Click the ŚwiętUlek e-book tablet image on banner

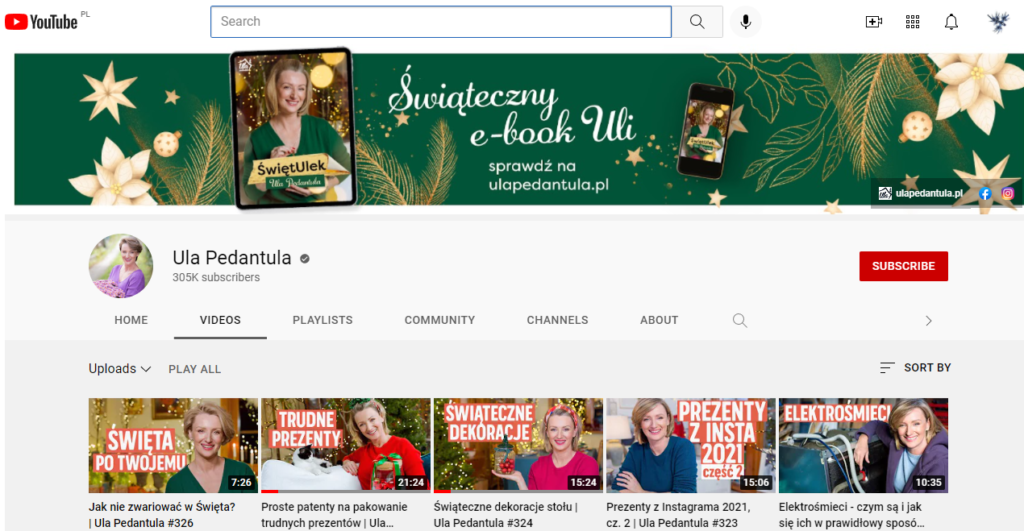pyautogui.click(x=292, y=128)
